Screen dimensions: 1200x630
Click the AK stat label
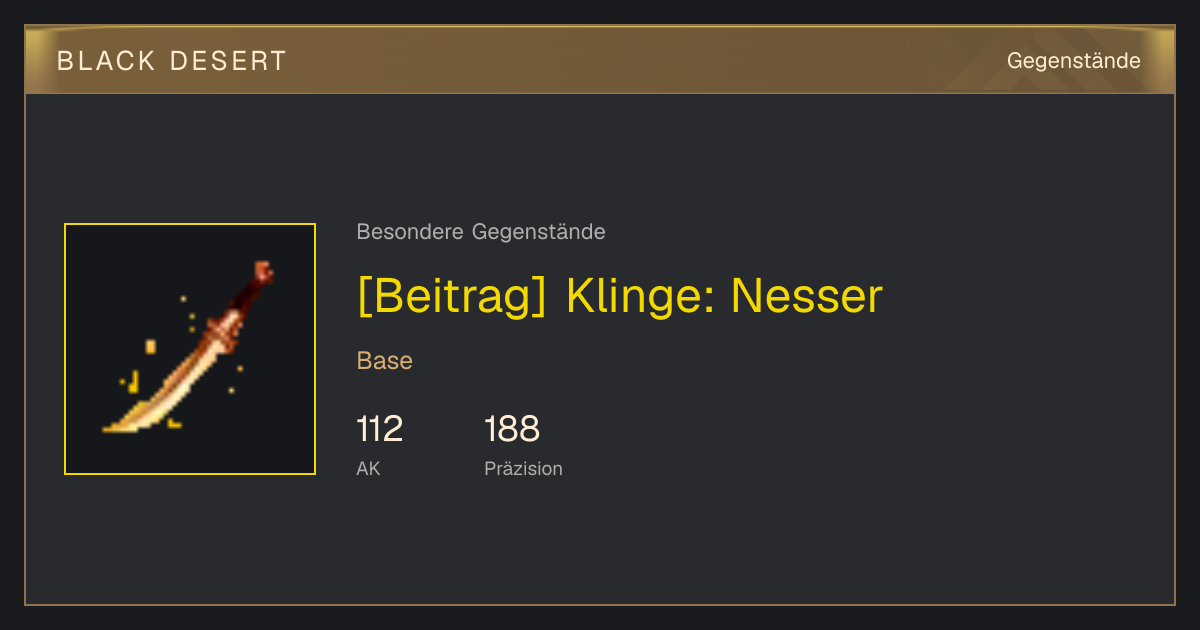(368, 468)
